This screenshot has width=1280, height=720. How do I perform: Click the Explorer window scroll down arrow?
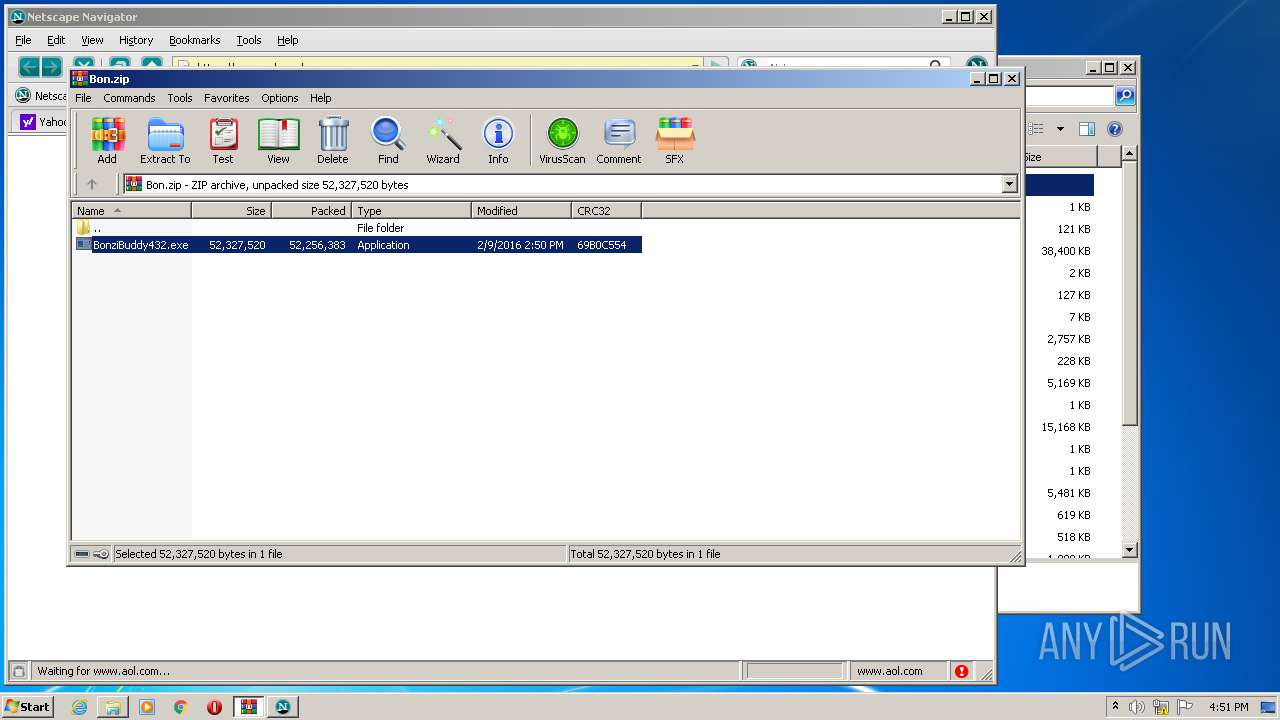click(x=1129, y=550)
